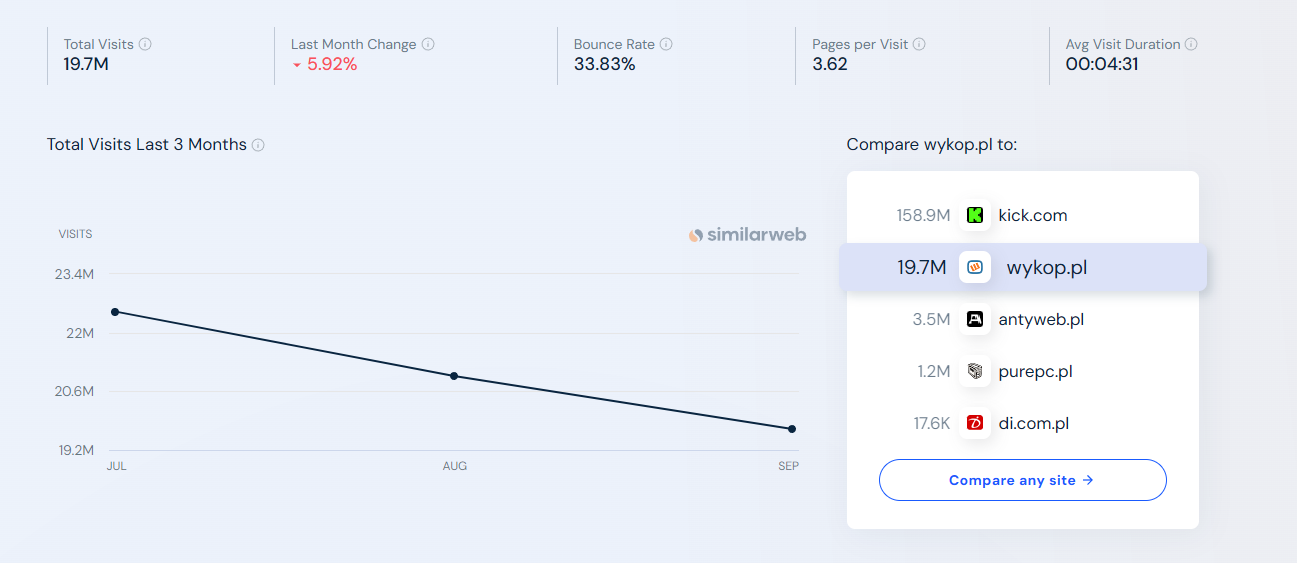
Task: Open the antyweb.pl comparison link
Action: click(1041, 320)
